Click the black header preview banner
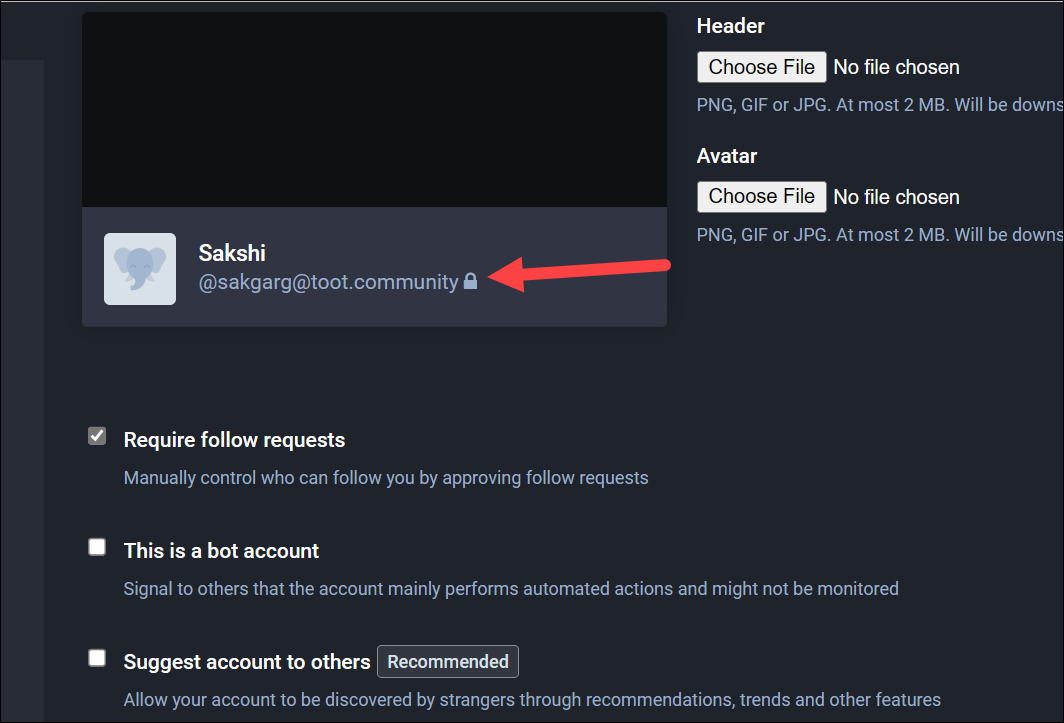 click(x=375, y=109)
